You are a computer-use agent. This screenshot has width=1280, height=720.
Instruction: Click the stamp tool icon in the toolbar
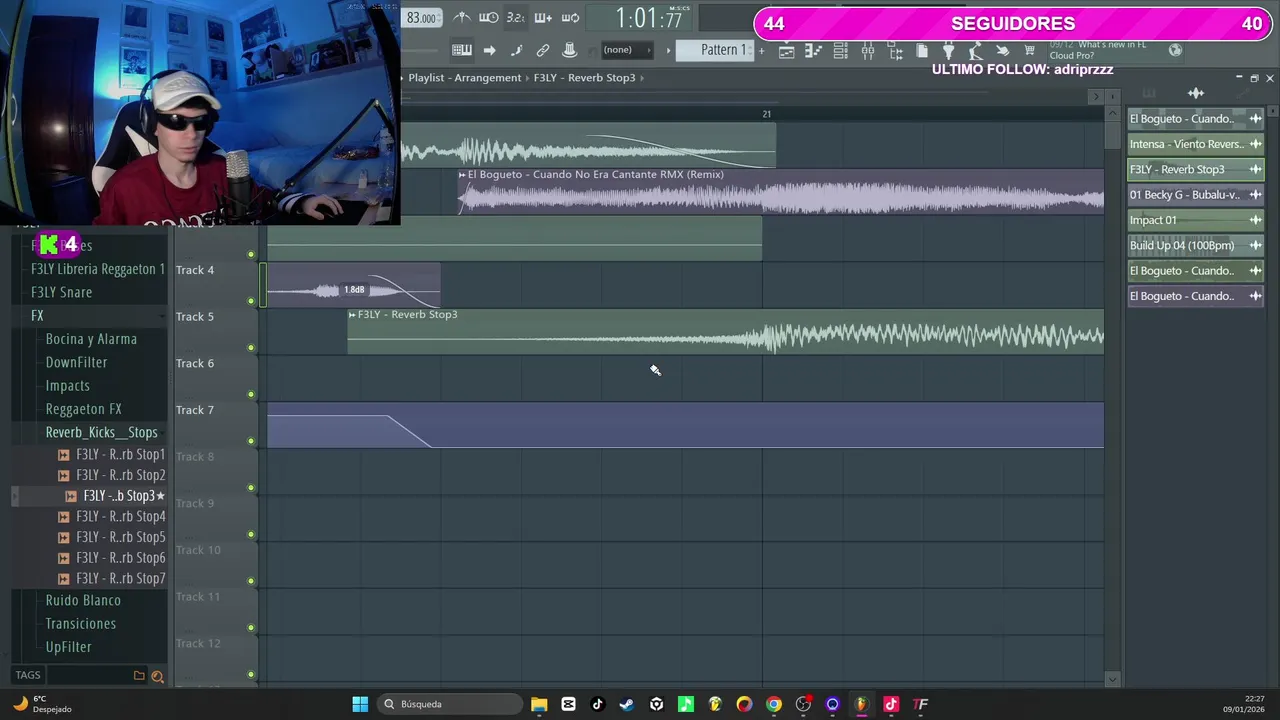570,50
